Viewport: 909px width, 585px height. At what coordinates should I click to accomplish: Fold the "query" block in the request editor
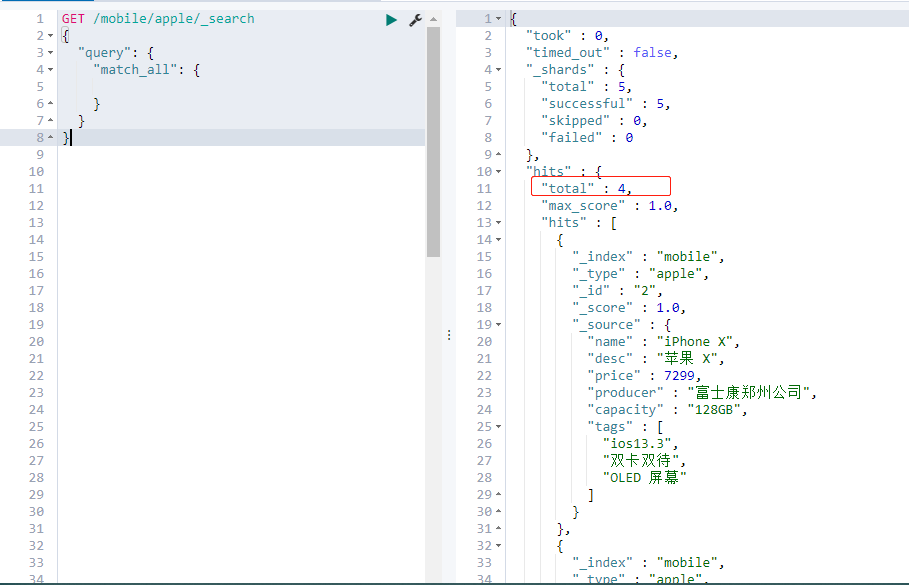50,53
